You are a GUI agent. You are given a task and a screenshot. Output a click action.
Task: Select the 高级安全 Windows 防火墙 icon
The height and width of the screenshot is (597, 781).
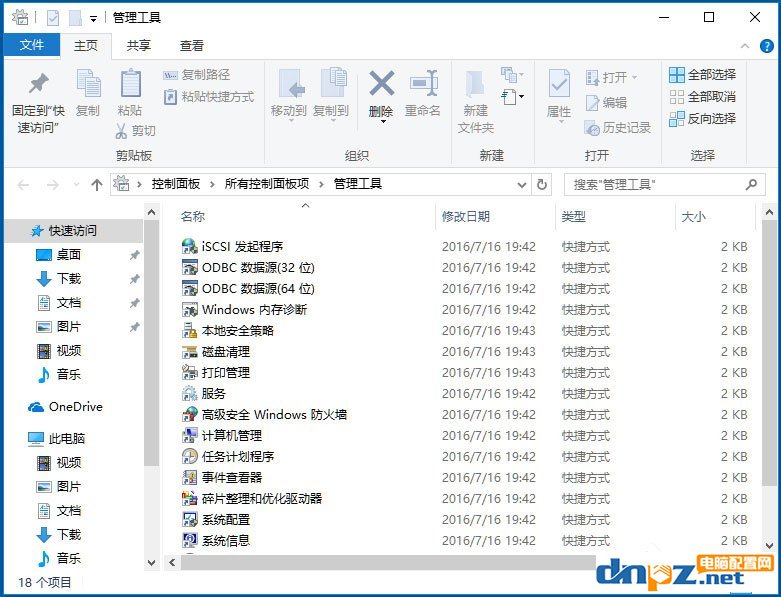tap(189, 414)
